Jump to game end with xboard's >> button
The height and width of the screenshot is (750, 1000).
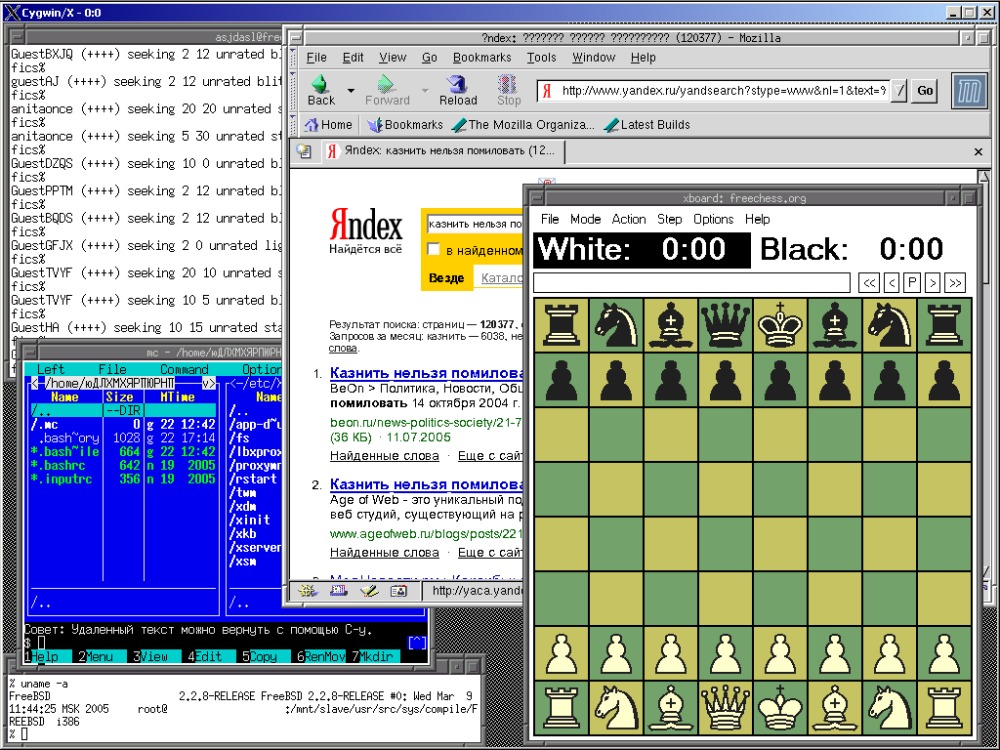pyautogui.click(x=955, y=283)
